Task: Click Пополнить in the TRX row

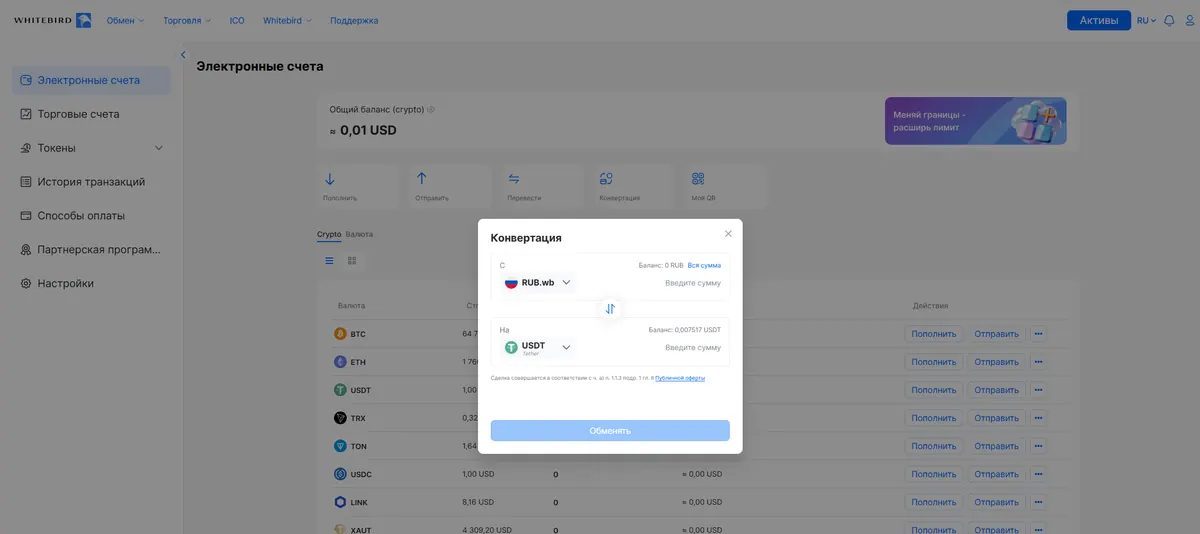Action: pyautogui.click(x=934, y=418)
